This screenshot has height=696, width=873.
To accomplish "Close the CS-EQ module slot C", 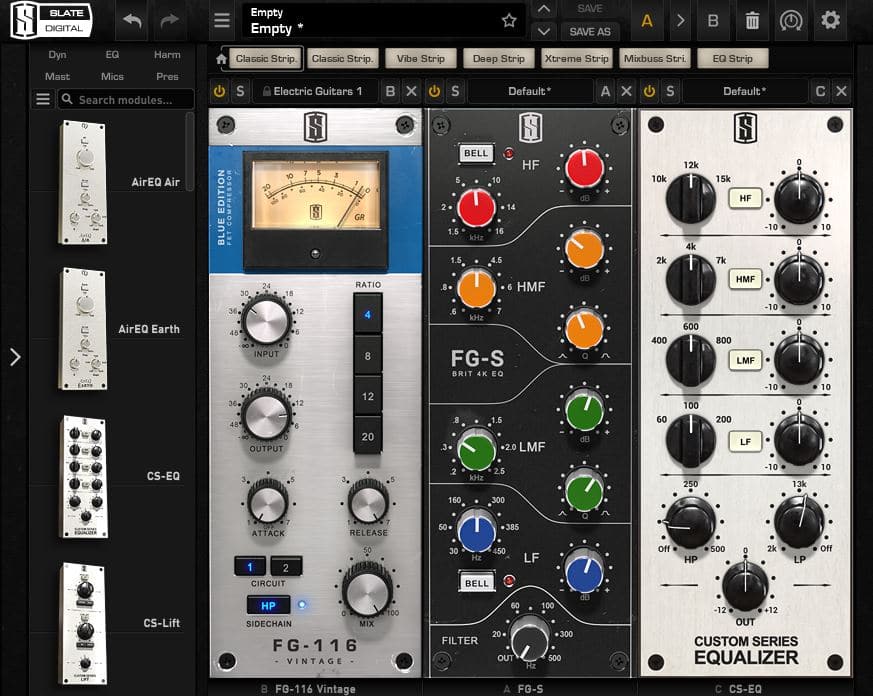I will 841,91.
